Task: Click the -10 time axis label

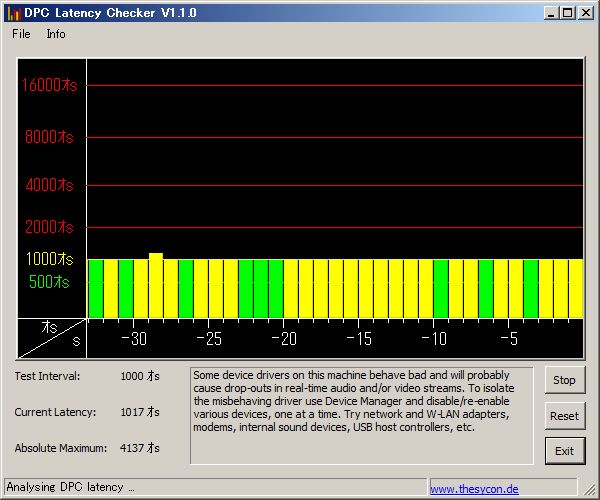Action: click(434, 339)
